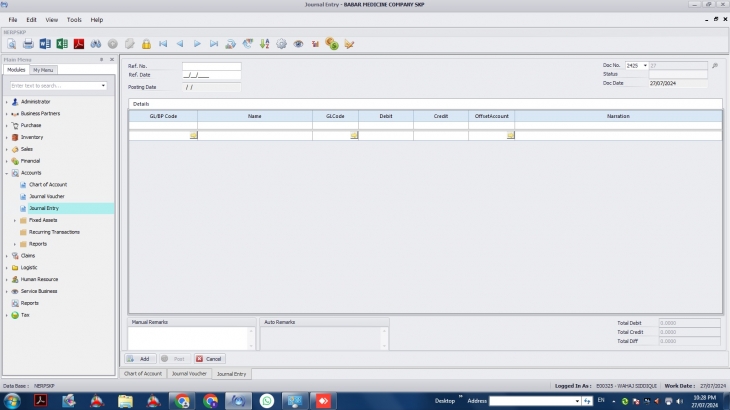Go to next record arrow icon
This screenshot has height=410, width=730.
(197, 44)
